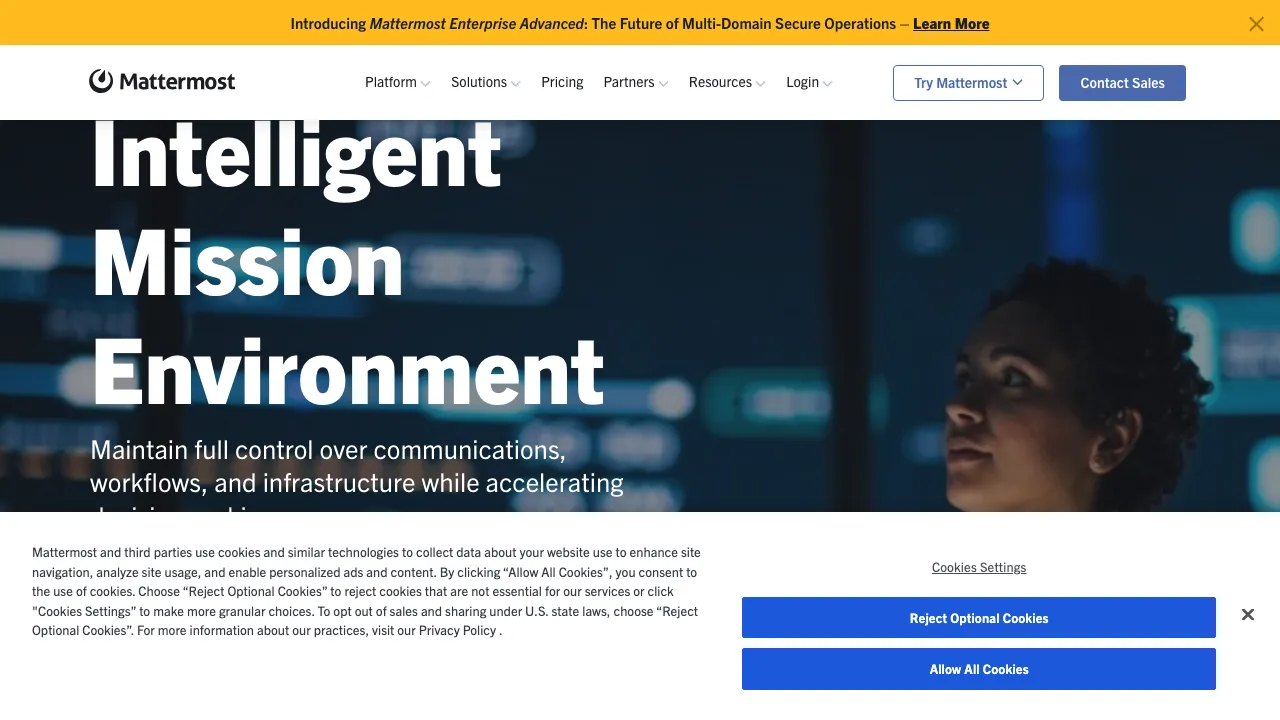Expand the Solutions menu chevron

(x=516, y=84)
